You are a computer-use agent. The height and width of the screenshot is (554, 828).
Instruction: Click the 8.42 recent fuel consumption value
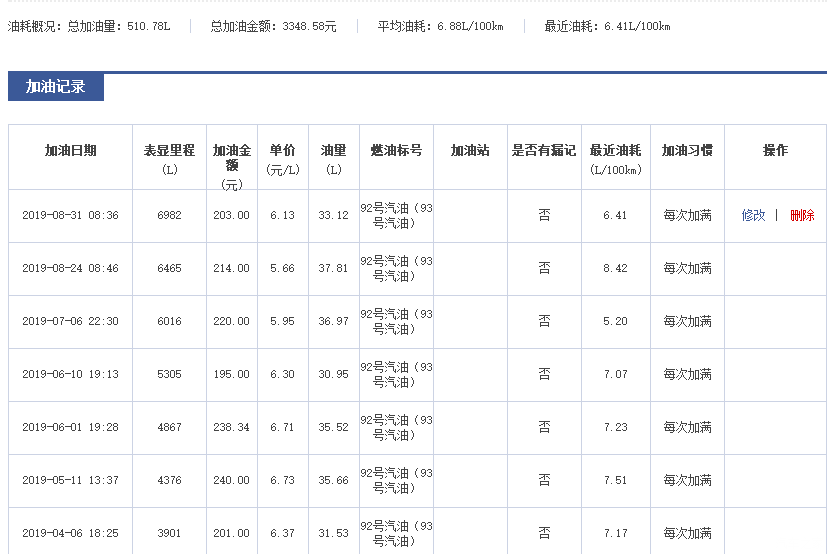point(615,268)
